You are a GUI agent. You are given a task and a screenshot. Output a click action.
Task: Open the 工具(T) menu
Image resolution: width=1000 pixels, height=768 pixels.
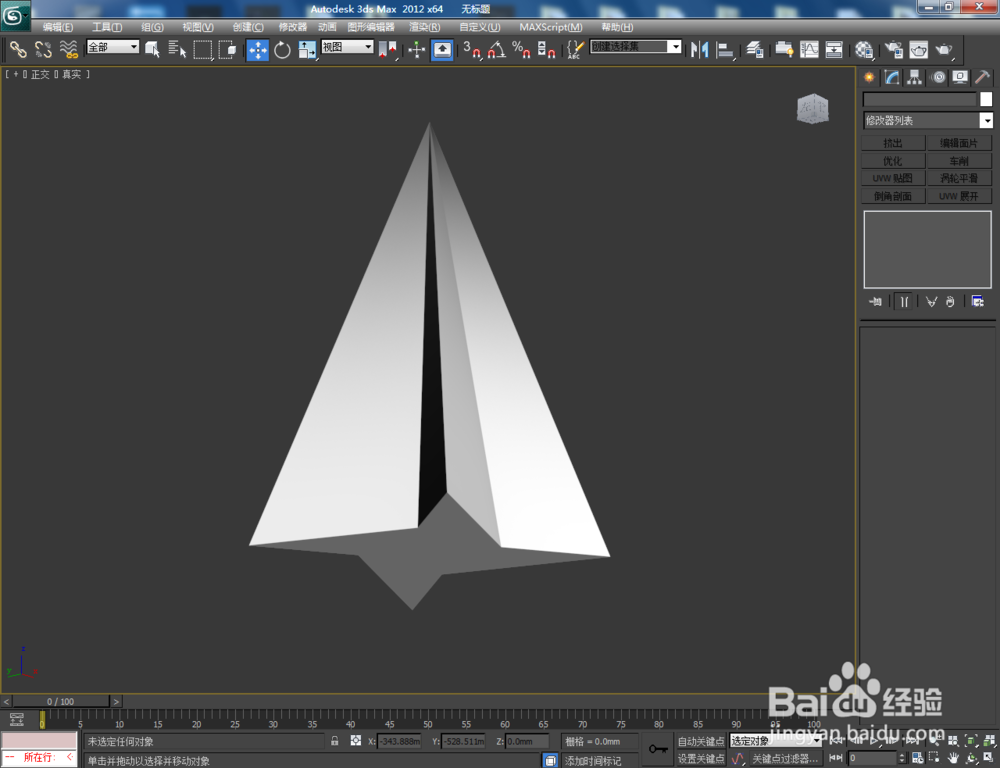[x=107, y=27]
